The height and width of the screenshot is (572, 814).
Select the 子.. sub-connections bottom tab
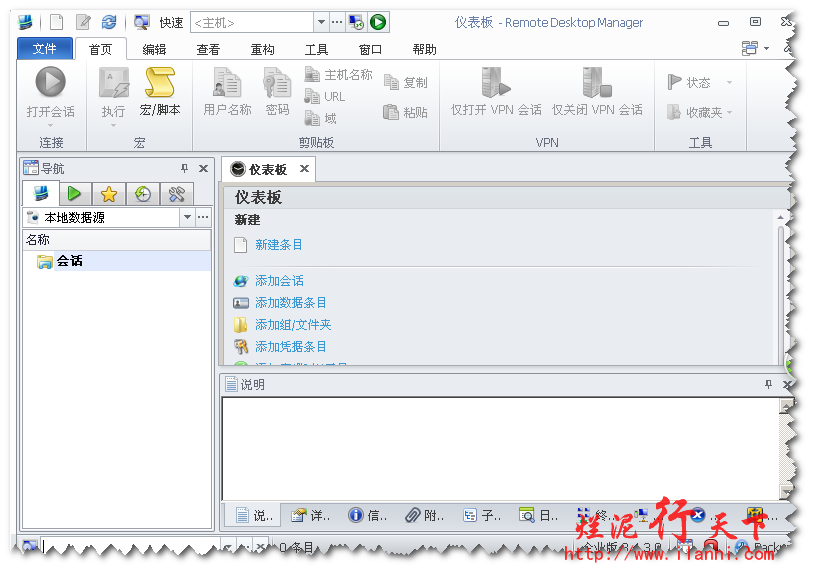point(482,515)
